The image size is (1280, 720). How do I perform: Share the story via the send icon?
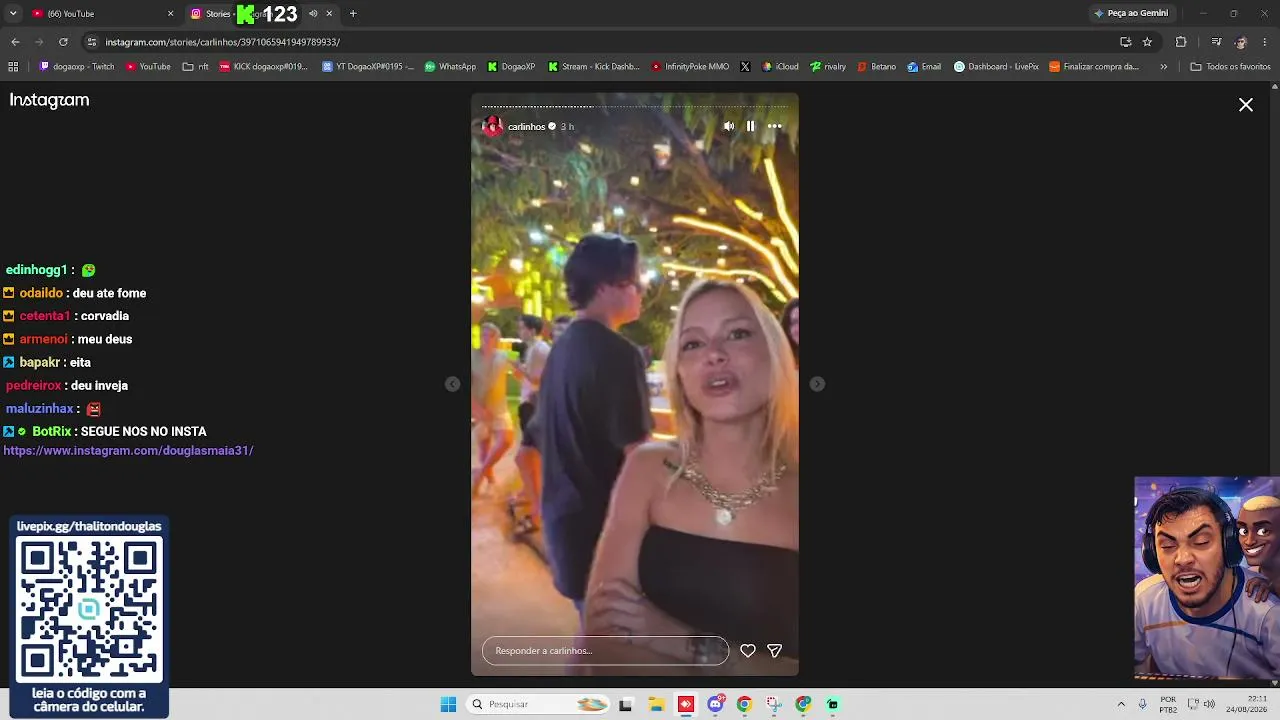click(774, 651)
